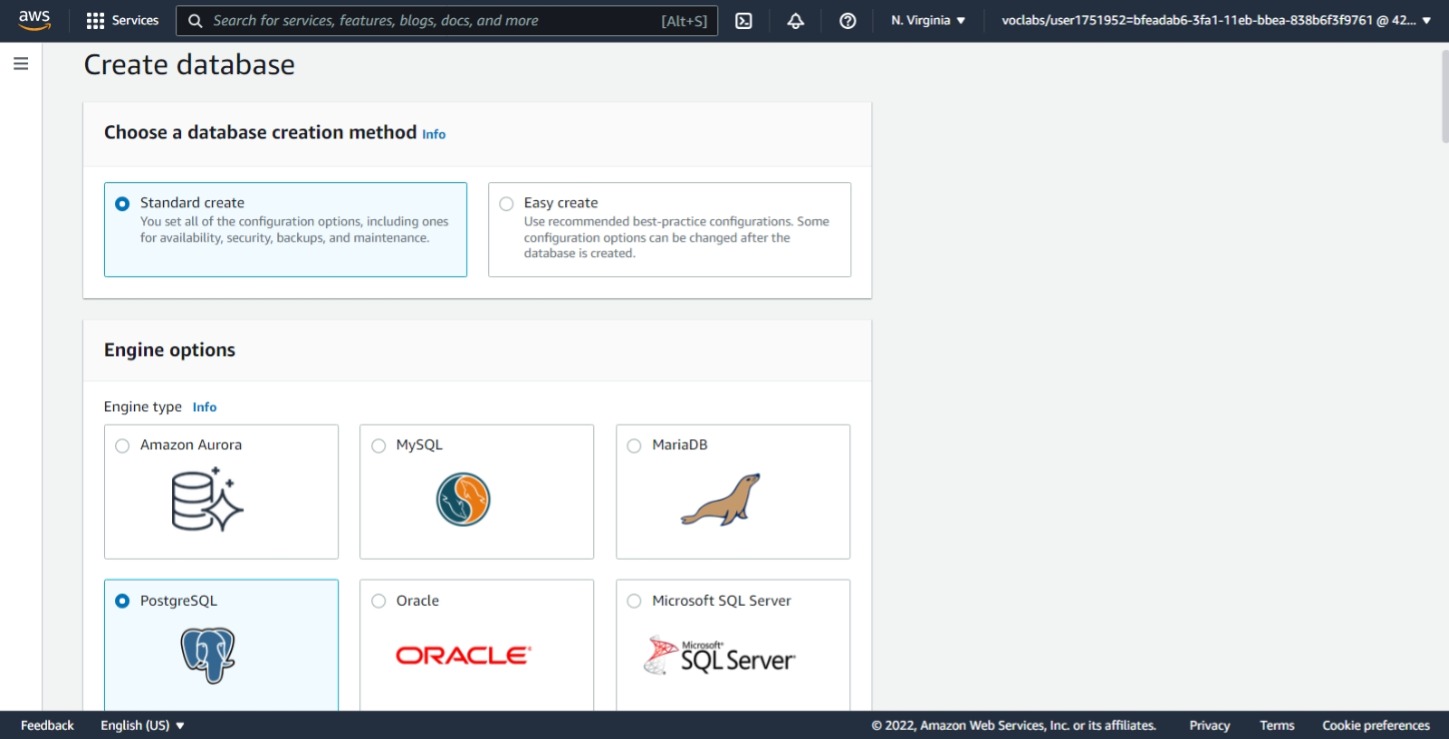
Task: Click the AWS logo icon
Action: (x=35, y=19)
